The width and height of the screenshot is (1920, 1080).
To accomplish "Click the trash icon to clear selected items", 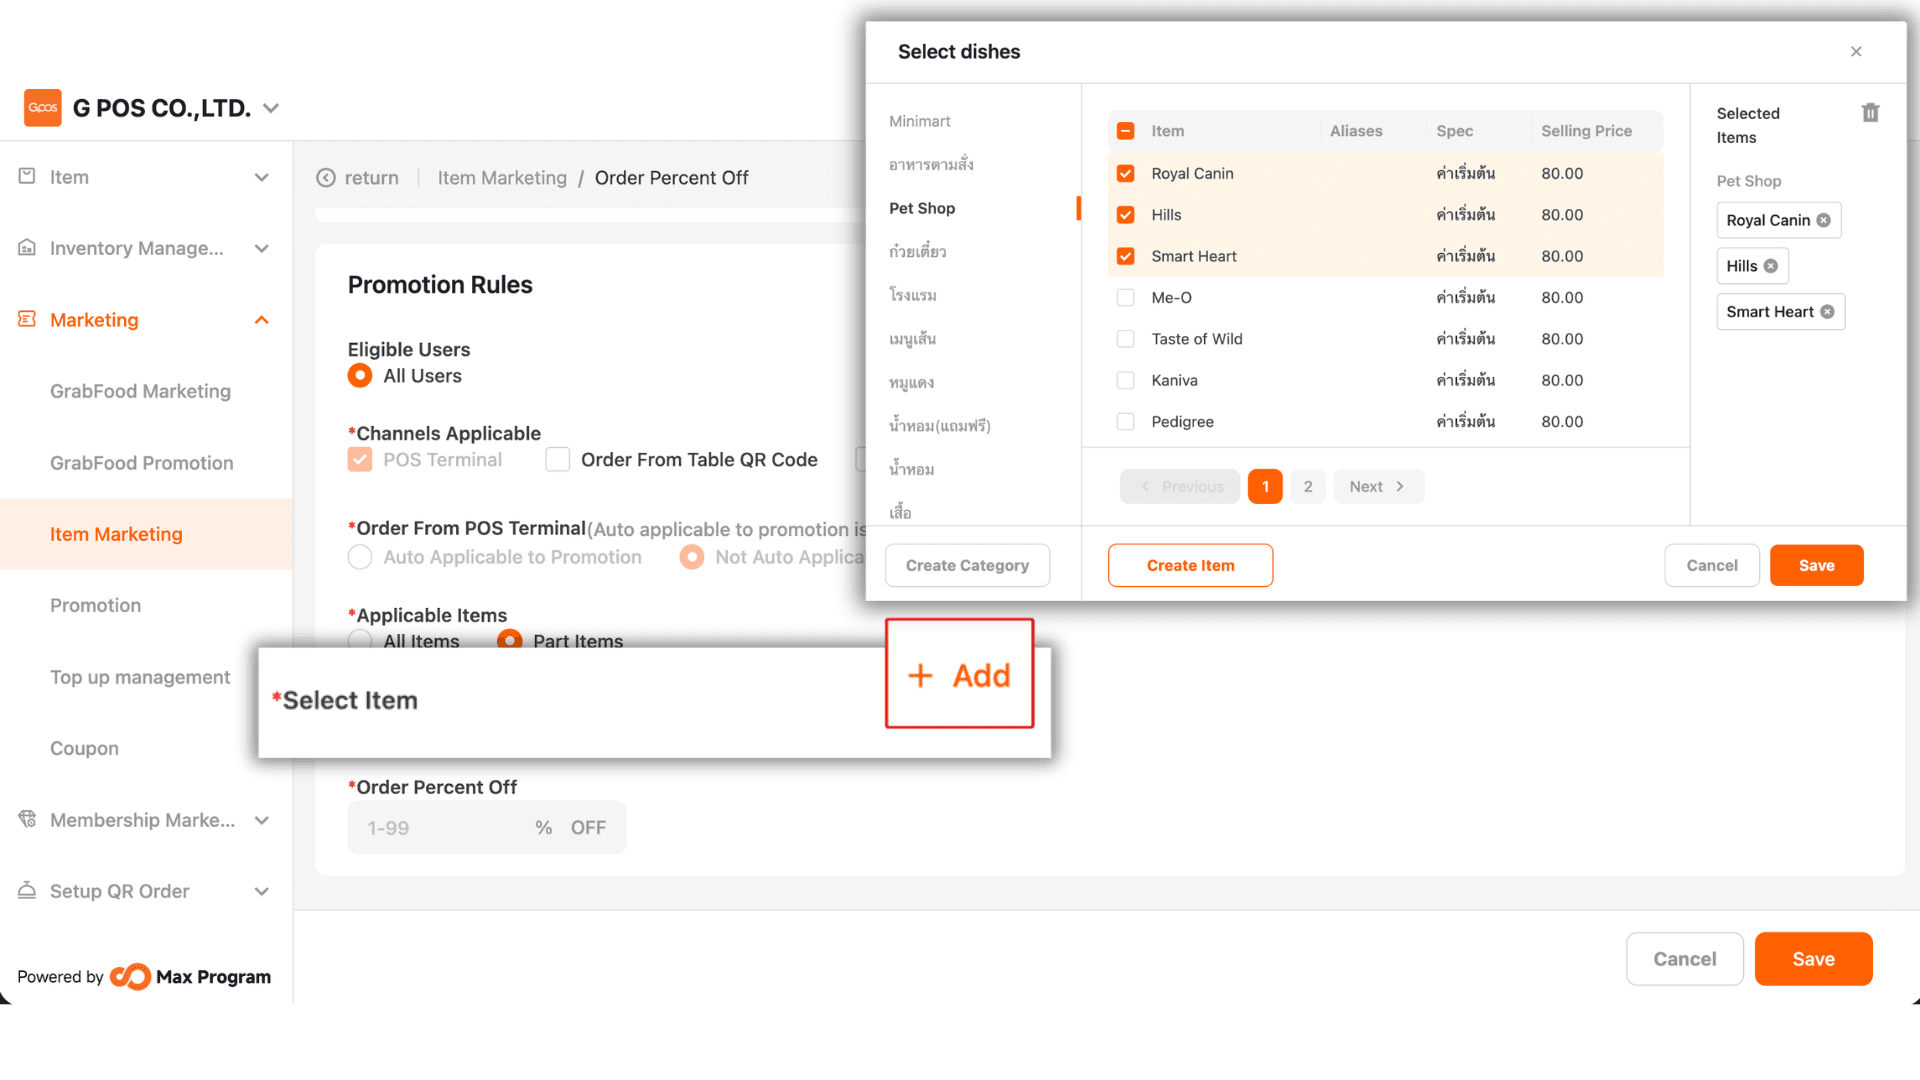I will [1870, 113].
